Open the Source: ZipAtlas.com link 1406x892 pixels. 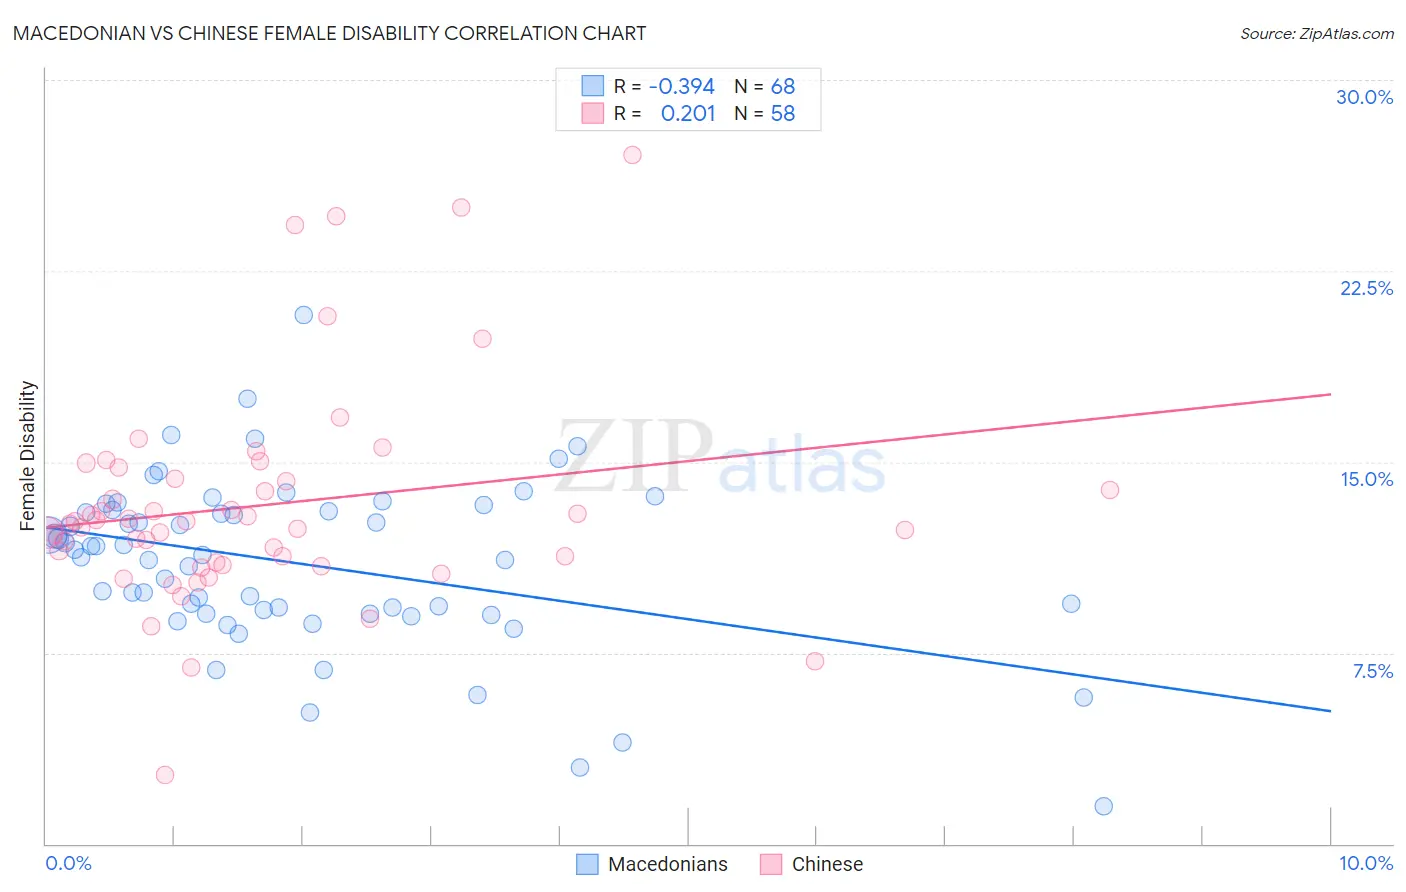[x=1317, y=33]
